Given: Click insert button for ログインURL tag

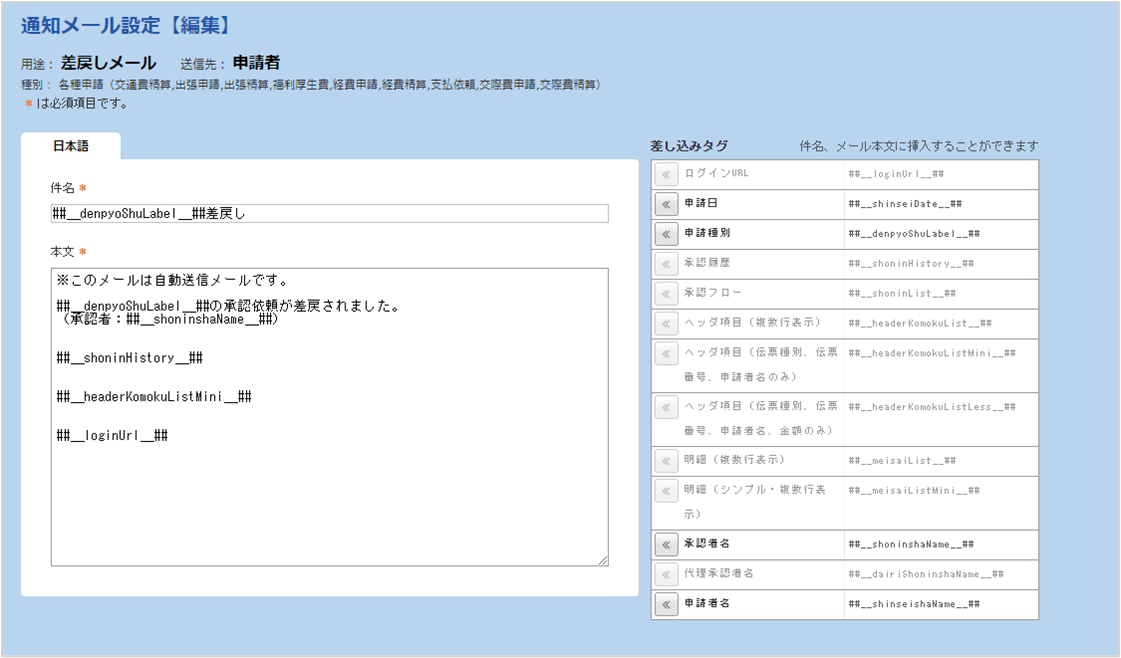Looking at the screenshot, I should 666,174.
